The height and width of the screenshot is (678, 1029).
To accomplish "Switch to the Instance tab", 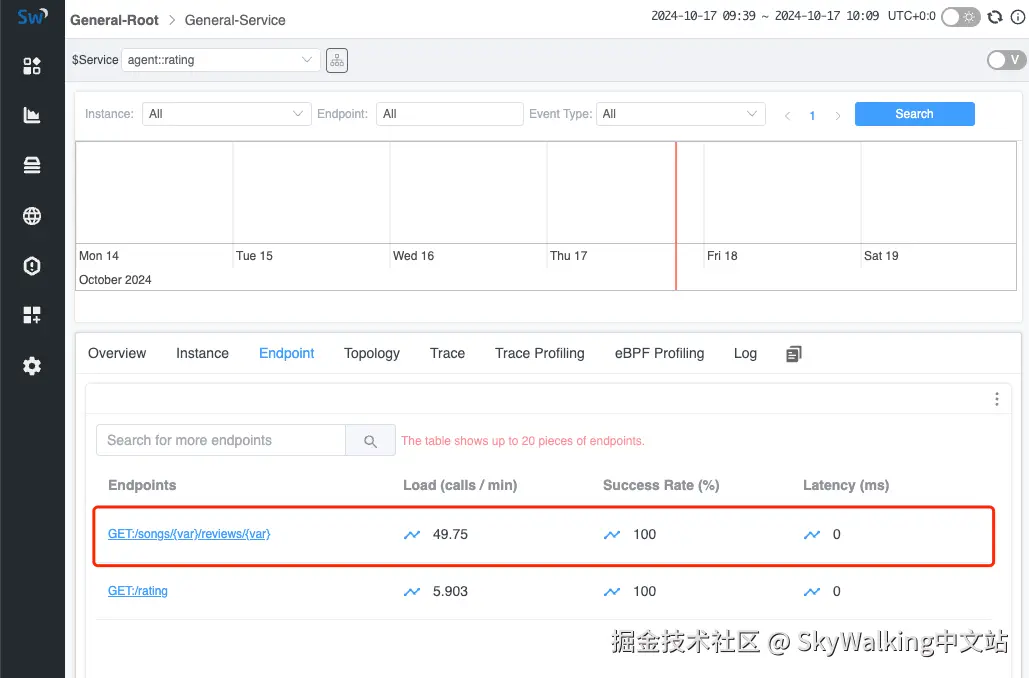I will click(202, 353).
